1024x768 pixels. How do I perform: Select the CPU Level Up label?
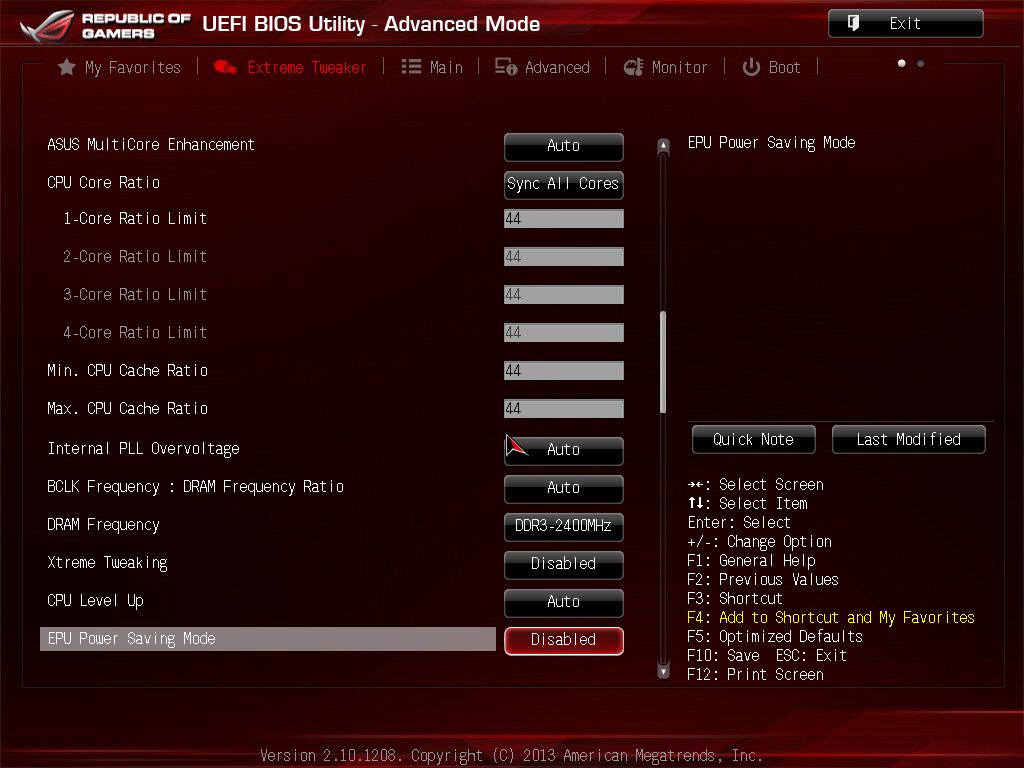pyautogui.click(x=95, y=600)
